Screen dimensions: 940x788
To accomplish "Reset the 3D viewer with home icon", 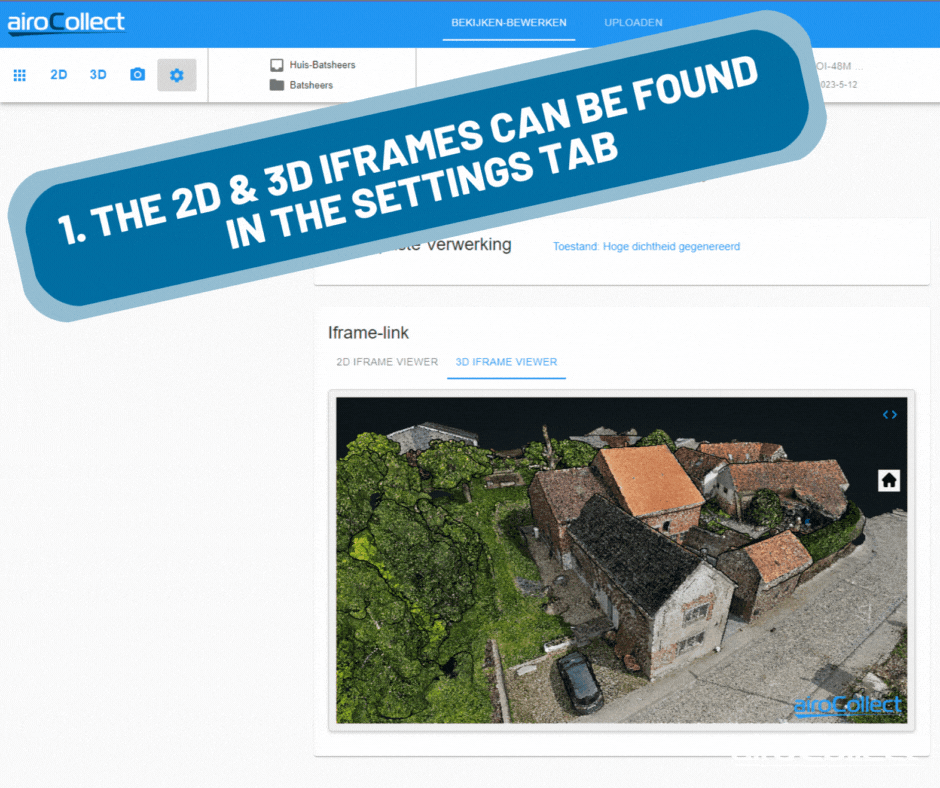I will click(x=889, y=480).
